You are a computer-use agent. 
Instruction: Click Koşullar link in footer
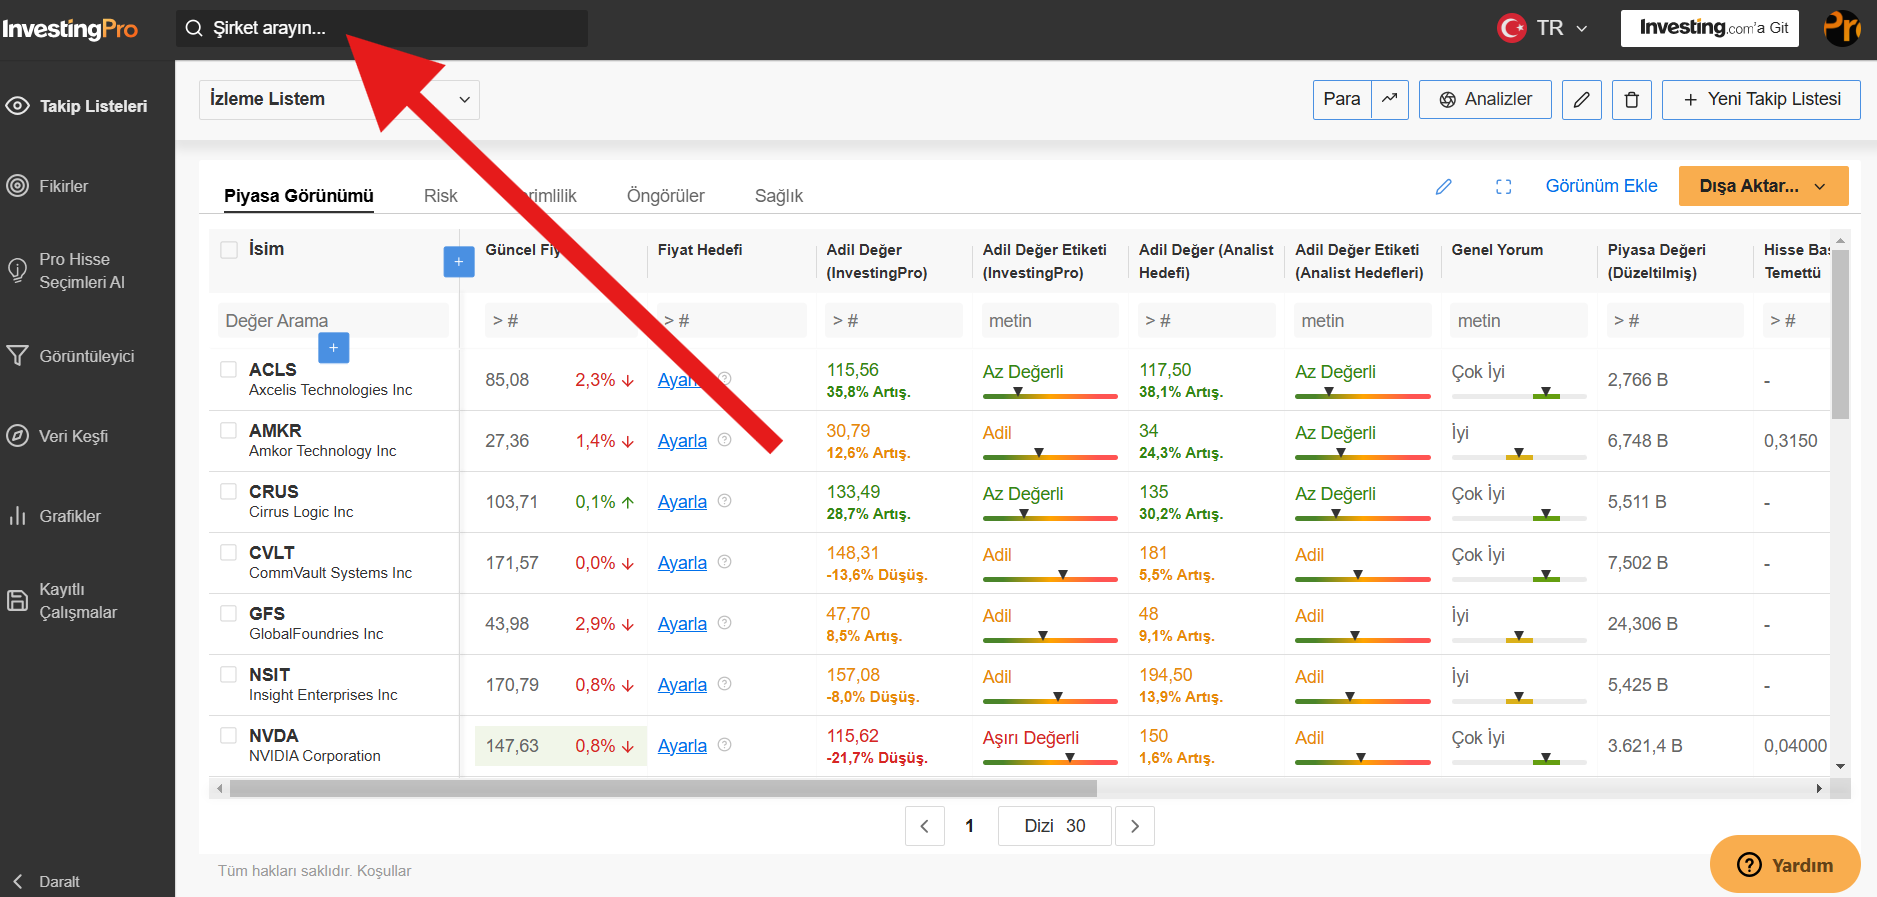pos(384,871)
